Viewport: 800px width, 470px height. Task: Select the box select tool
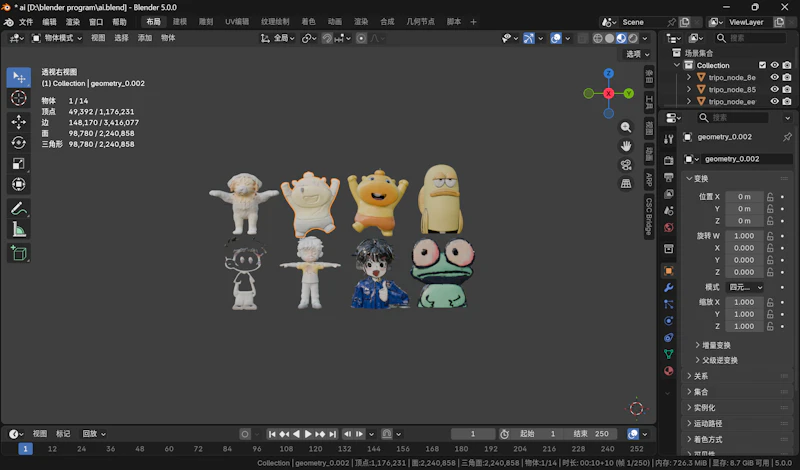19,78
